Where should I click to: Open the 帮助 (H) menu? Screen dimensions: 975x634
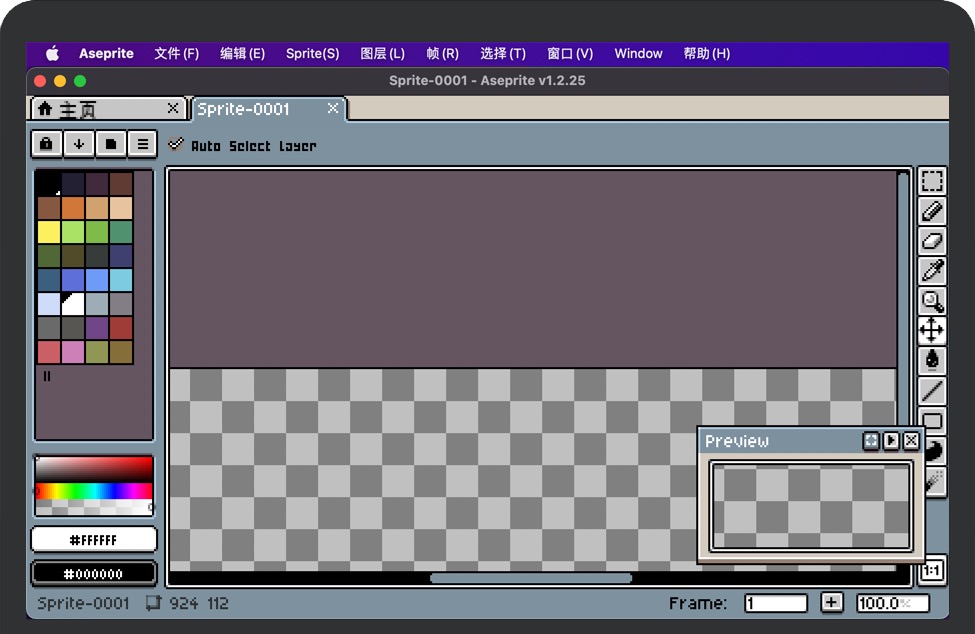707,53
